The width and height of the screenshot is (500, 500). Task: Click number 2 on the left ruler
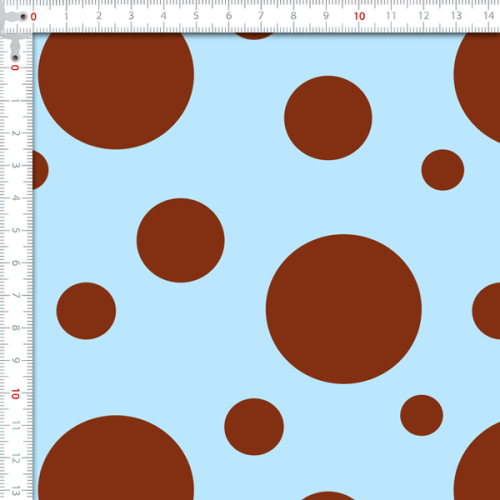(15, 133)
